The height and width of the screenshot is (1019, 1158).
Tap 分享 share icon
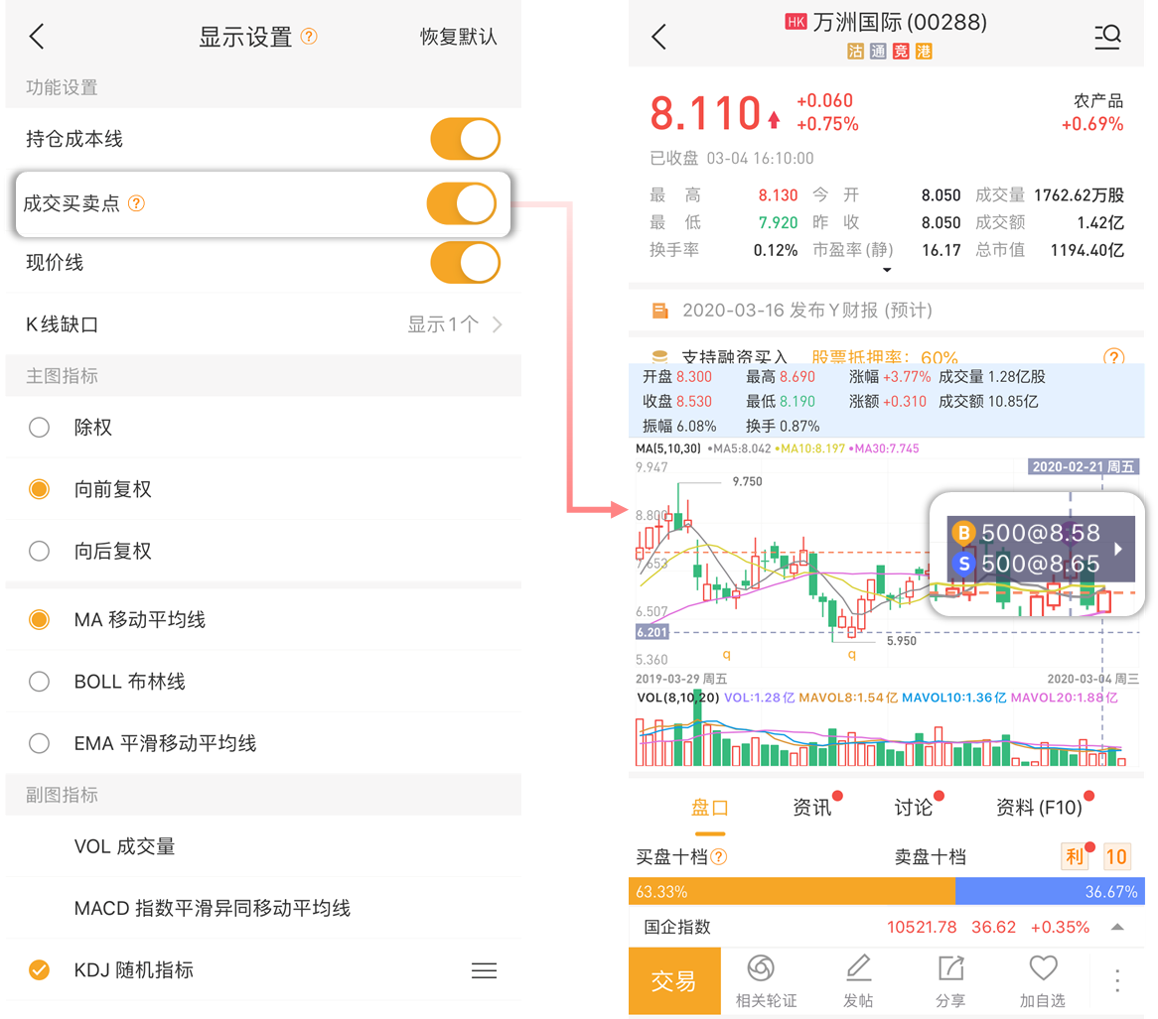(x=950, y=981)
